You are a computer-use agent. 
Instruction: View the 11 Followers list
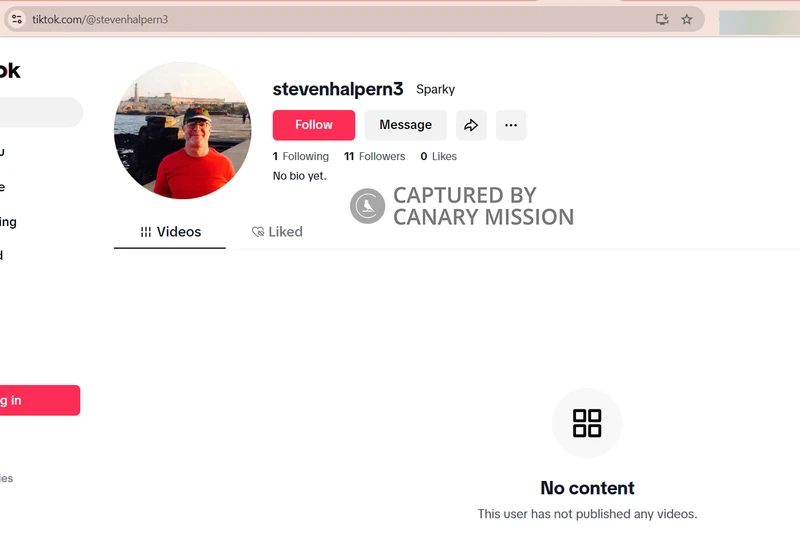click(374, 156)
